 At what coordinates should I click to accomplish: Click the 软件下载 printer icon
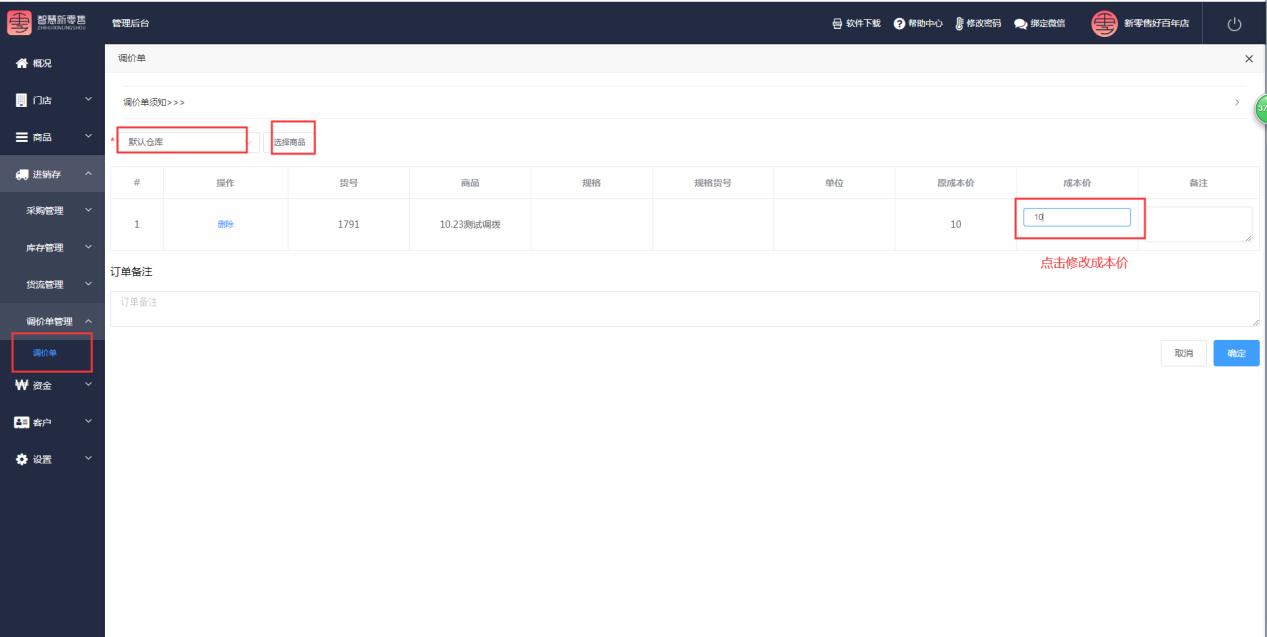(x=837, y=23)
